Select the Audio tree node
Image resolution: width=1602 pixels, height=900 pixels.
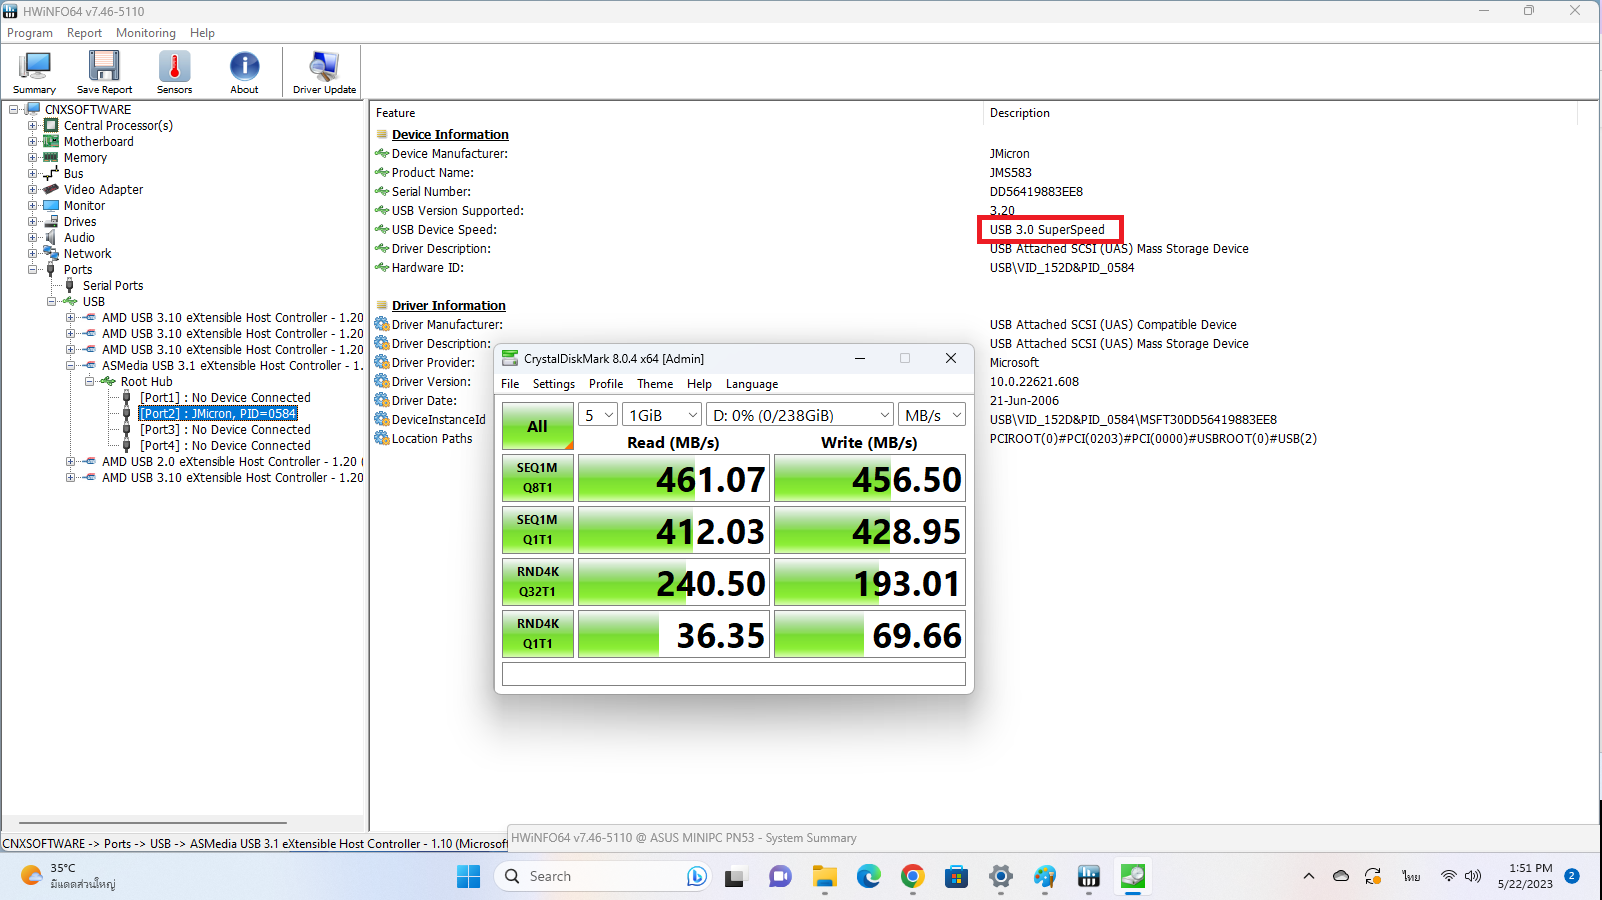point(79,238)
